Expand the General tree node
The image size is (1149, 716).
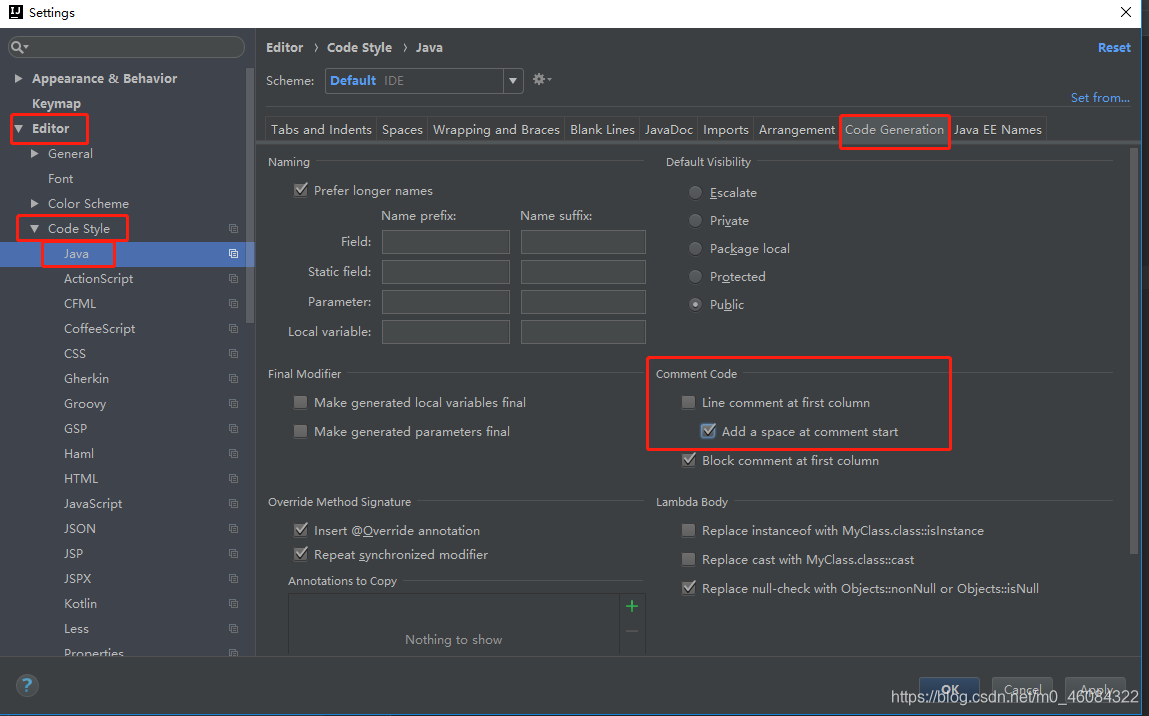34,153
